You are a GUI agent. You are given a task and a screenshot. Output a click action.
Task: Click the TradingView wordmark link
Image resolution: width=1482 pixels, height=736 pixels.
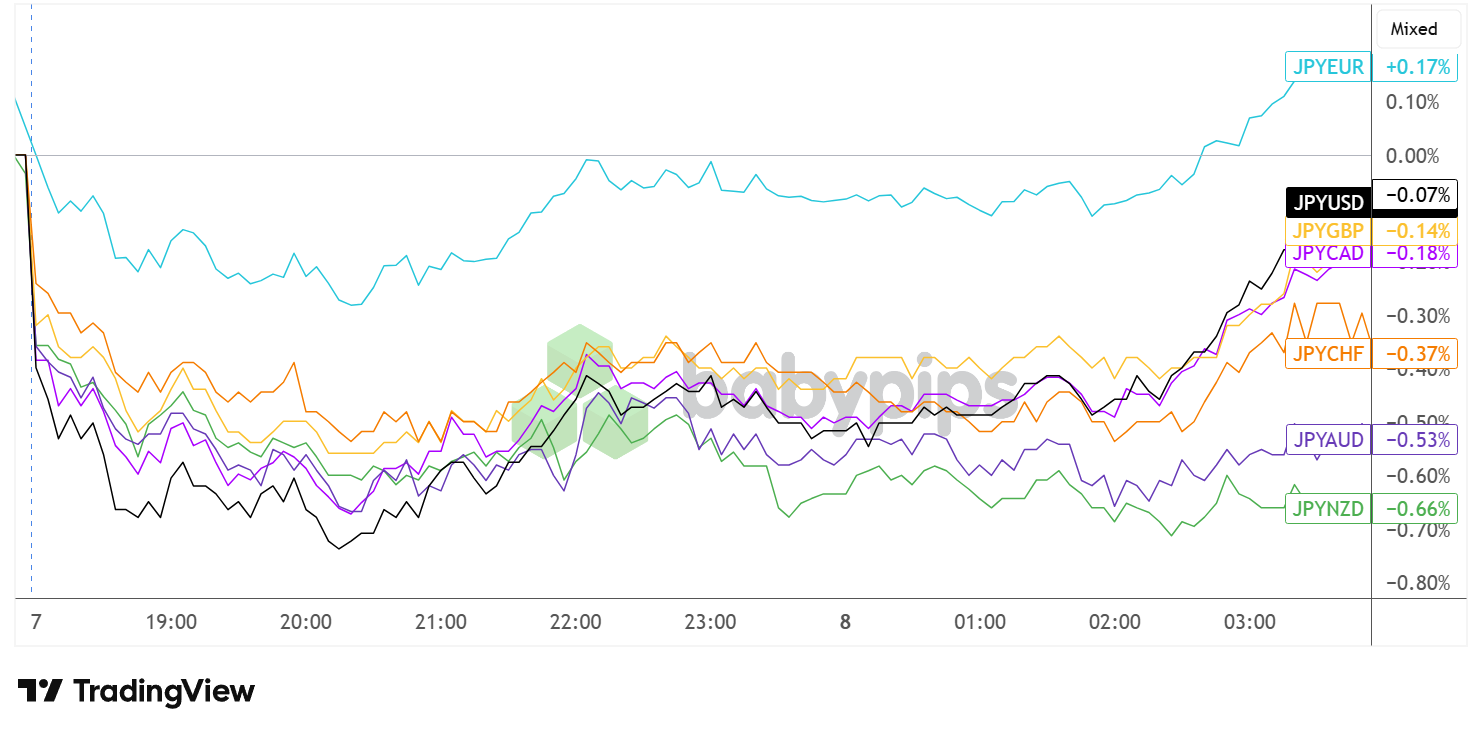tap(165, 691)
